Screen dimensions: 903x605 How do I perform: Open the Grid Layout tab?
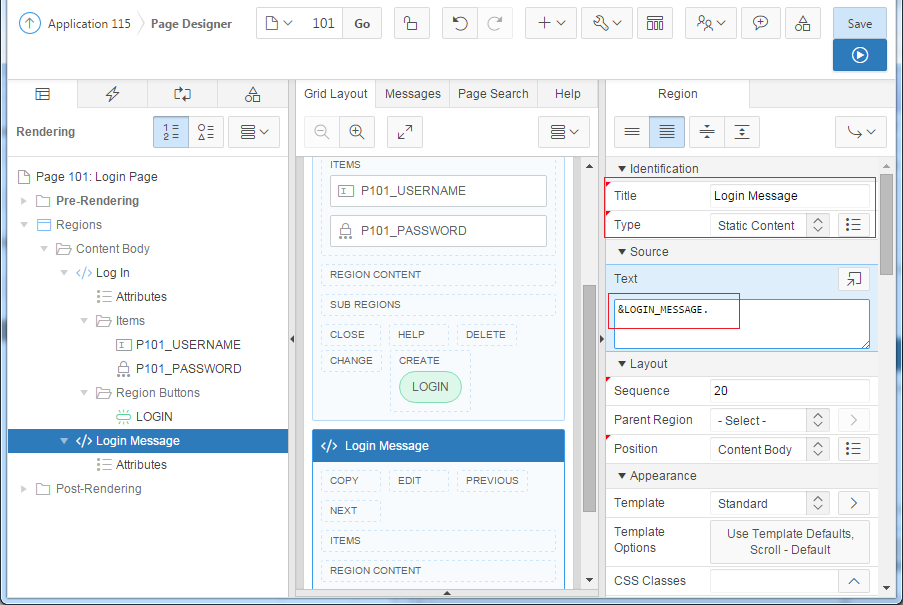335,94
